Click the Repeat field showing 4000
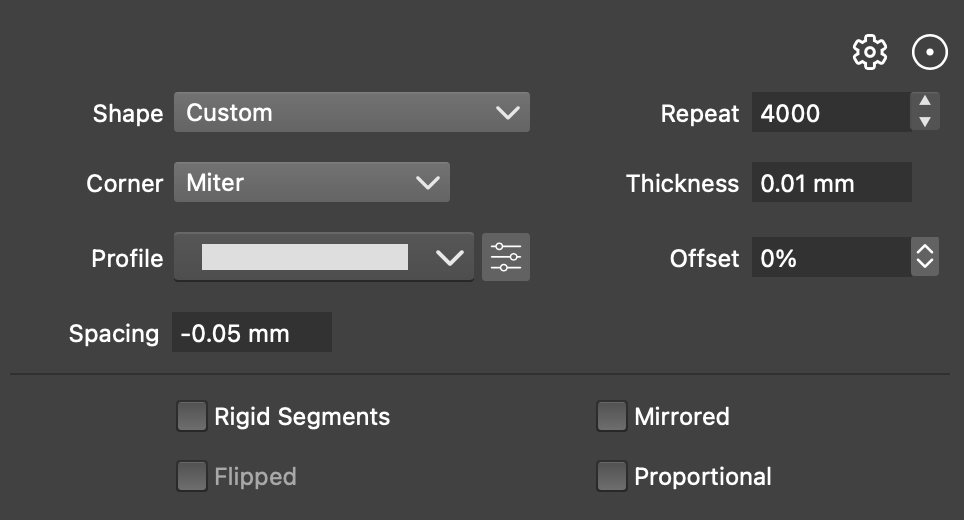964x520 pixels. pyautogui.click(x=831, y=112)
